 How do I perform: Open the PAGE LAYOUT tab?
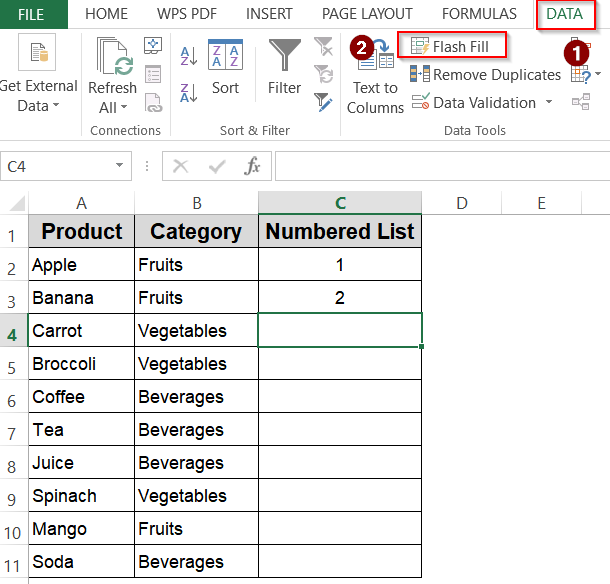pyautogui.click(x=367, y=14)
